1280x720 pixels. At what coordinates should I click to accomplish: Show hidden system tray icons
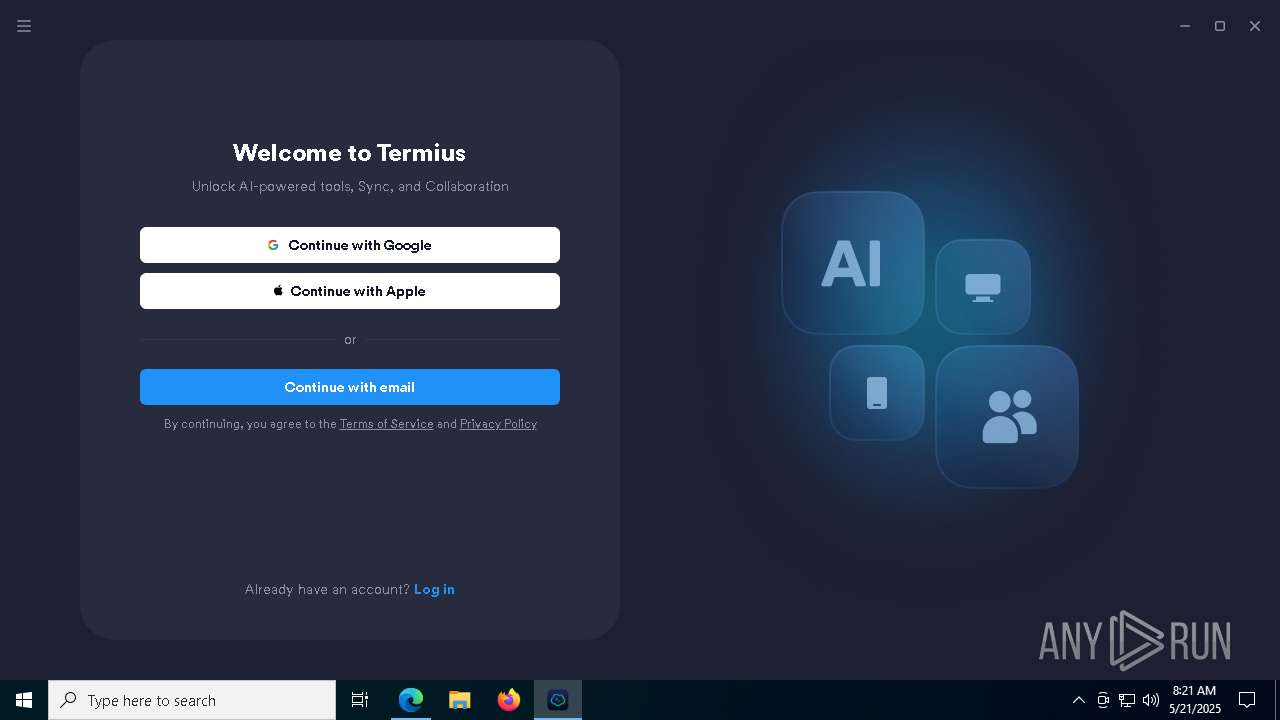point(1078,700)
